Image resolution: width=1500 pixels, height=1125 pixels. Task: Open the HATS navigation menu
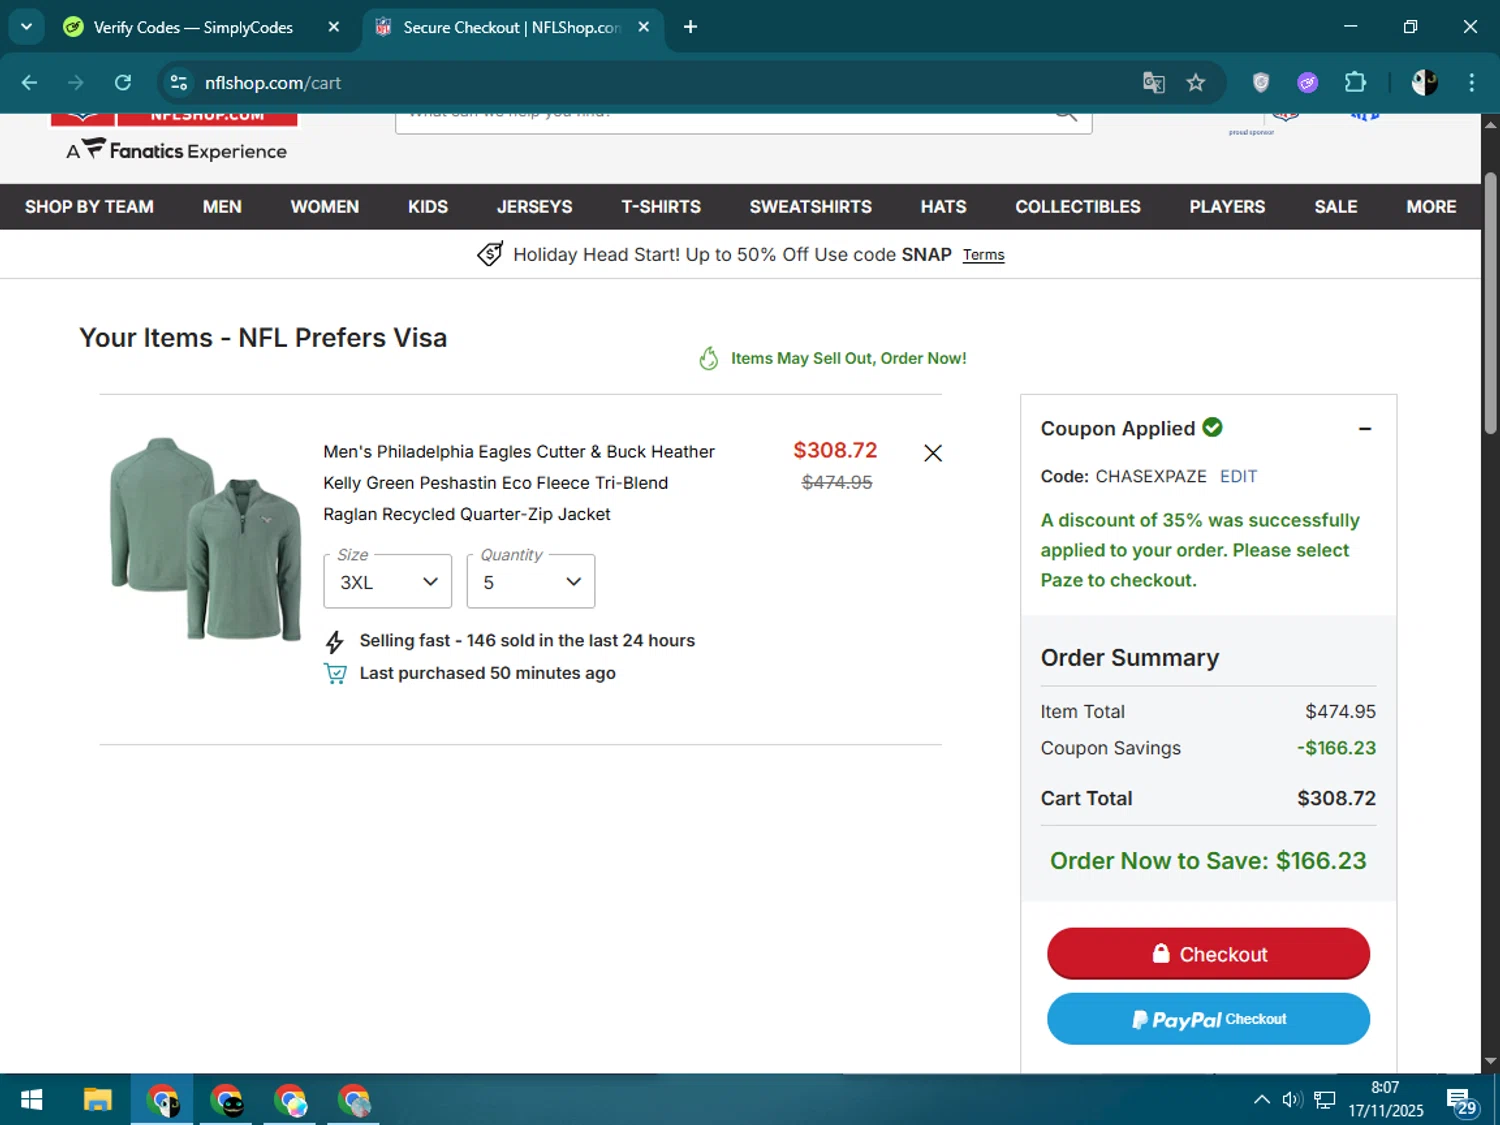pos(943,207)
